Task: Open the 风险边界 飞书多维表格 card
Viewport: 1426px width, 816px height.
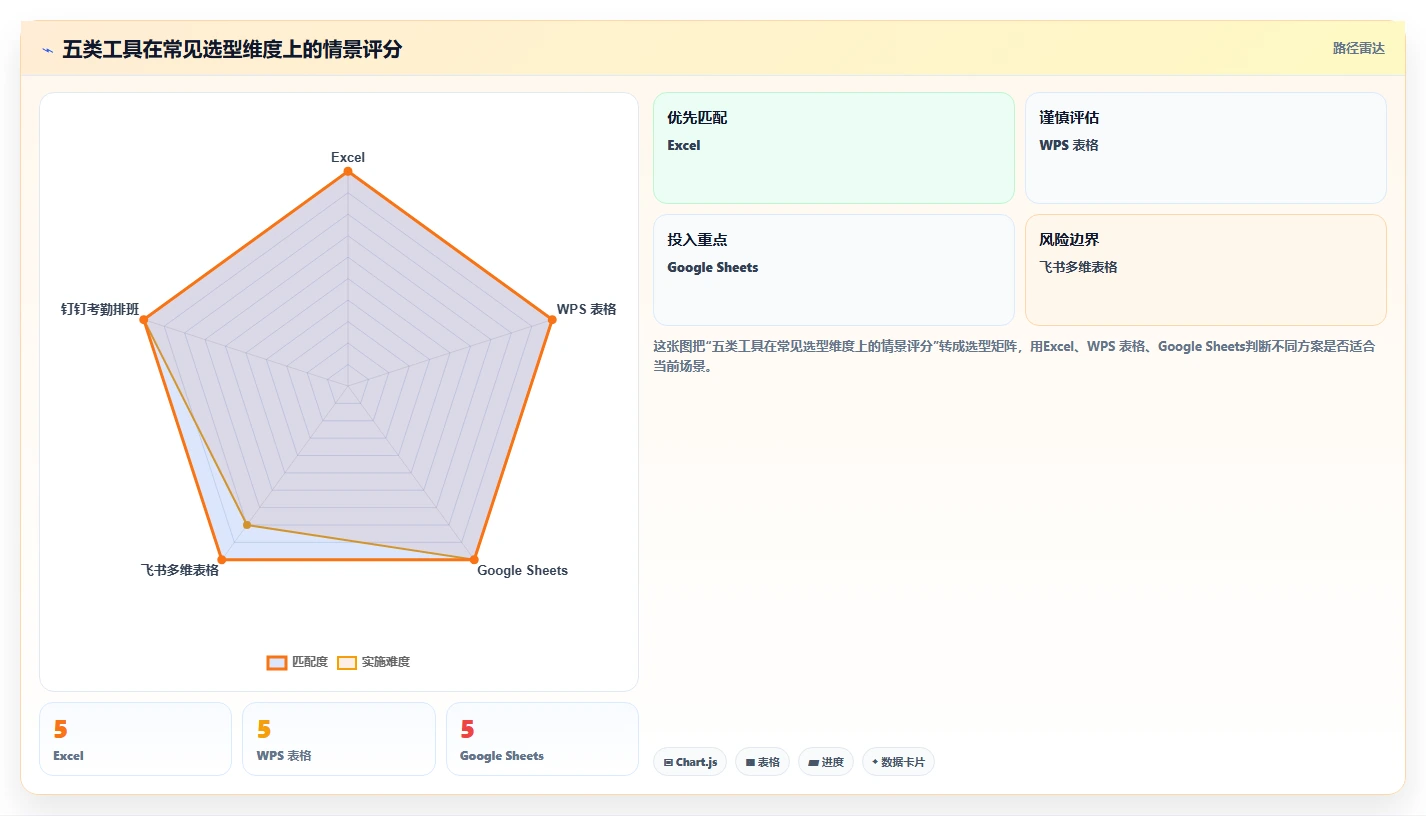Action: point(1206,270)
